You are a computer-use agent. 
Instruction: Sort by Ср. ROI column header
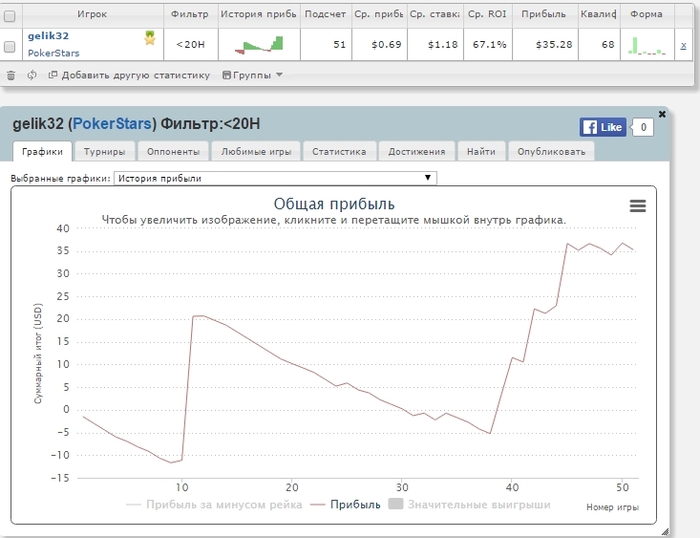(x=487, y=14)
